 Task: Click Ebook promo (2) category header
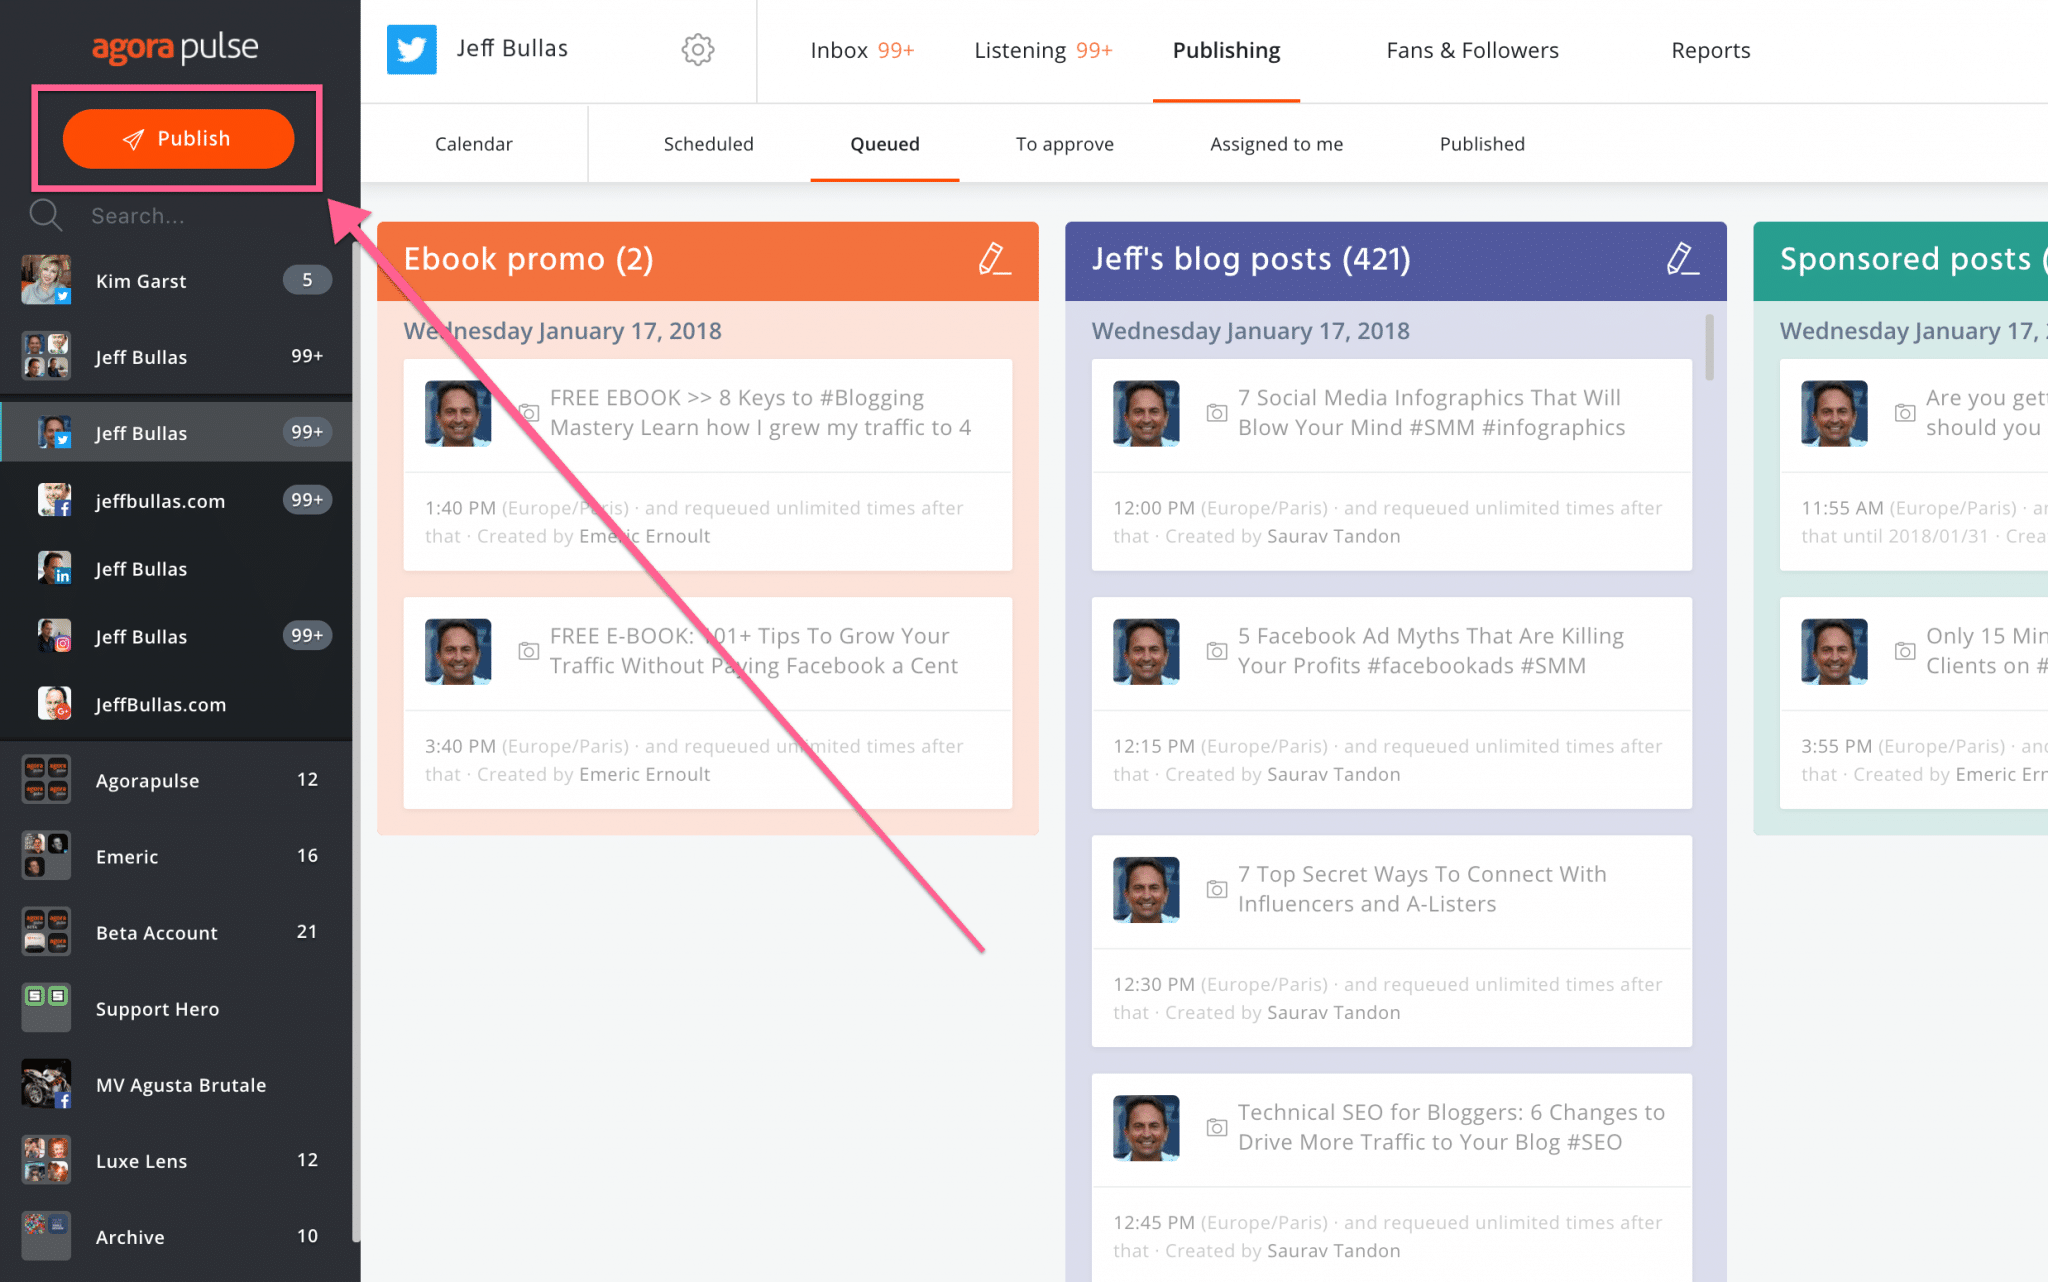tap(708, 260)
